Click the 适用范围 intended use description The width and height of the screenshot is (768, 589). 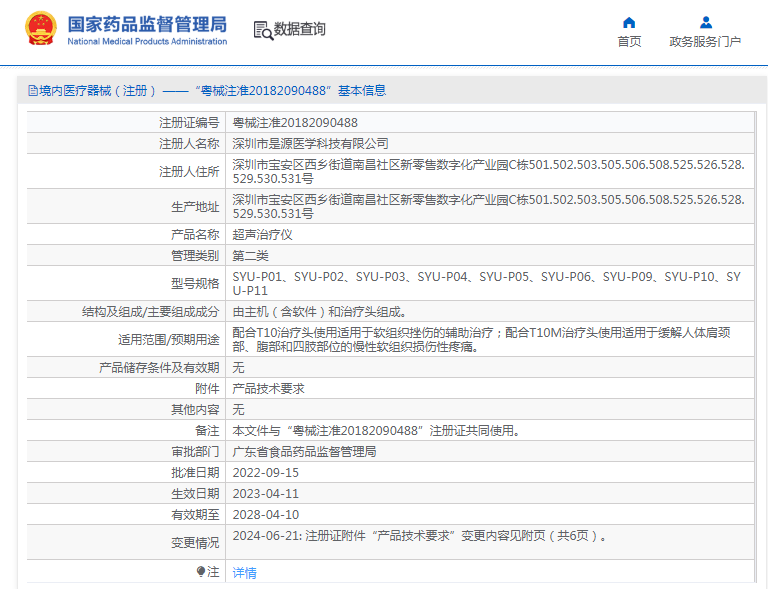[x=481, y=339]
